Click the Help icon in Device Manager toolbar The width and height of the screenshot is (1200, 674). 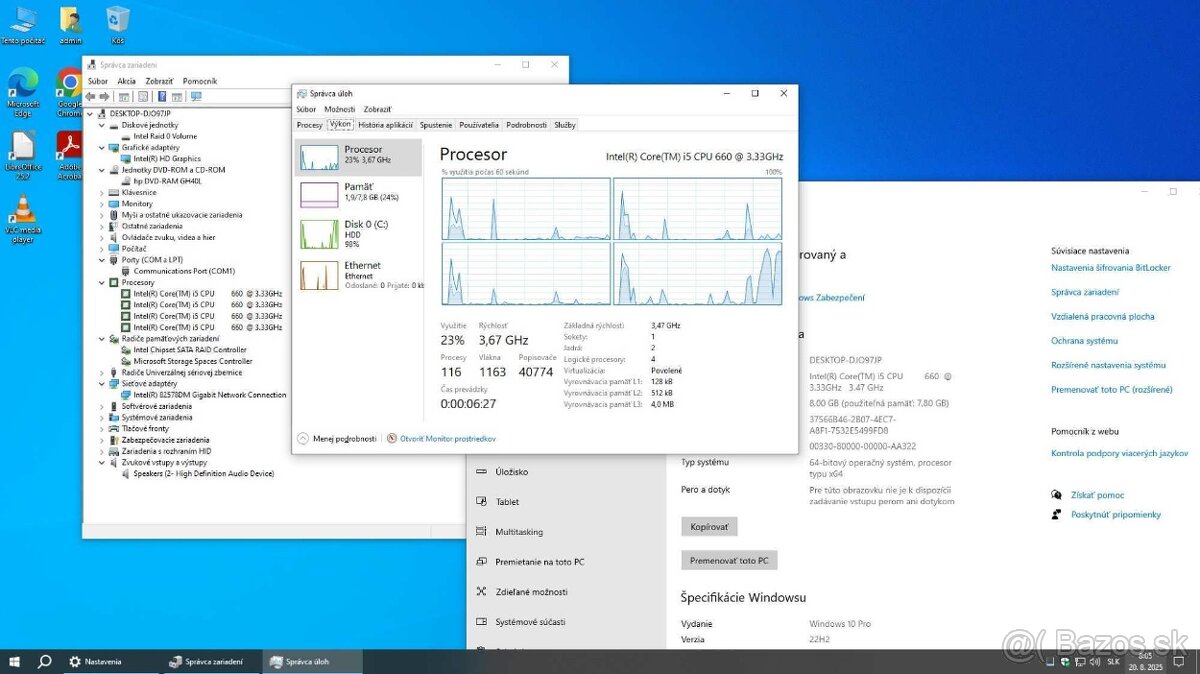click(162, 96)
